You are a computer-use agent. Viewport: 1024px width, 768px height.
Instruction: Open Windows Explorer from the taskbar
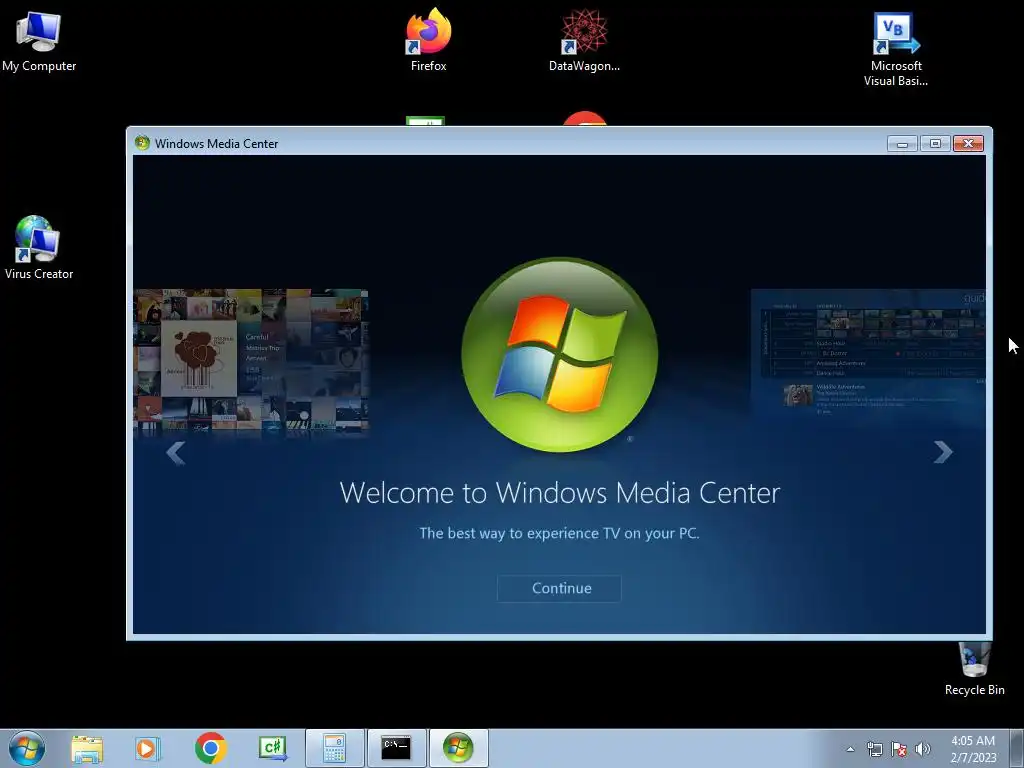tap(87, 748)
